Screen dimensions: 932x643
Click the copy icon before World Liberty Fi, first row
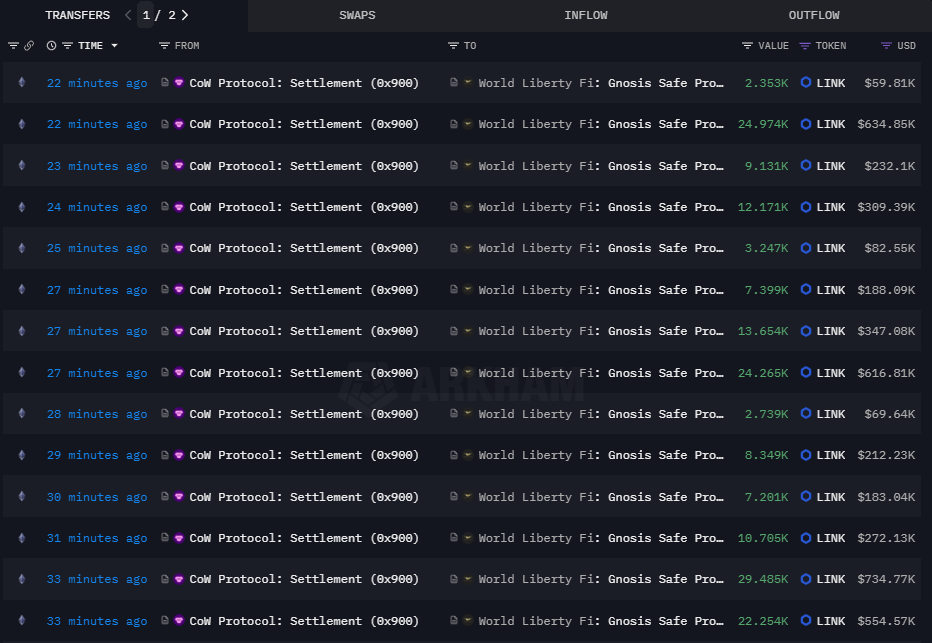click(454, 83)
